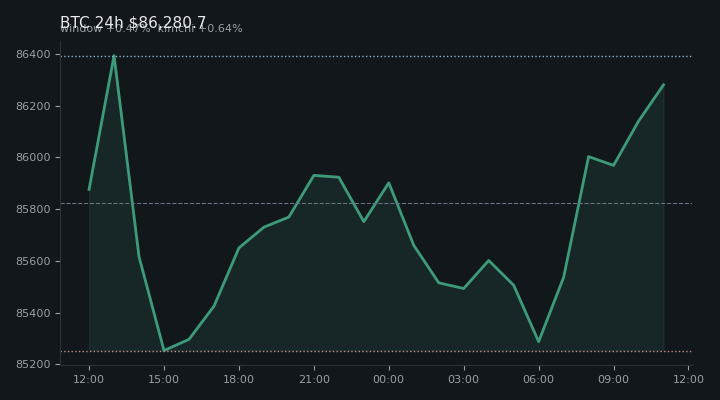Click the price line's first data point
The height and width of the screenshot is (400, 720).
coord(89,190)
